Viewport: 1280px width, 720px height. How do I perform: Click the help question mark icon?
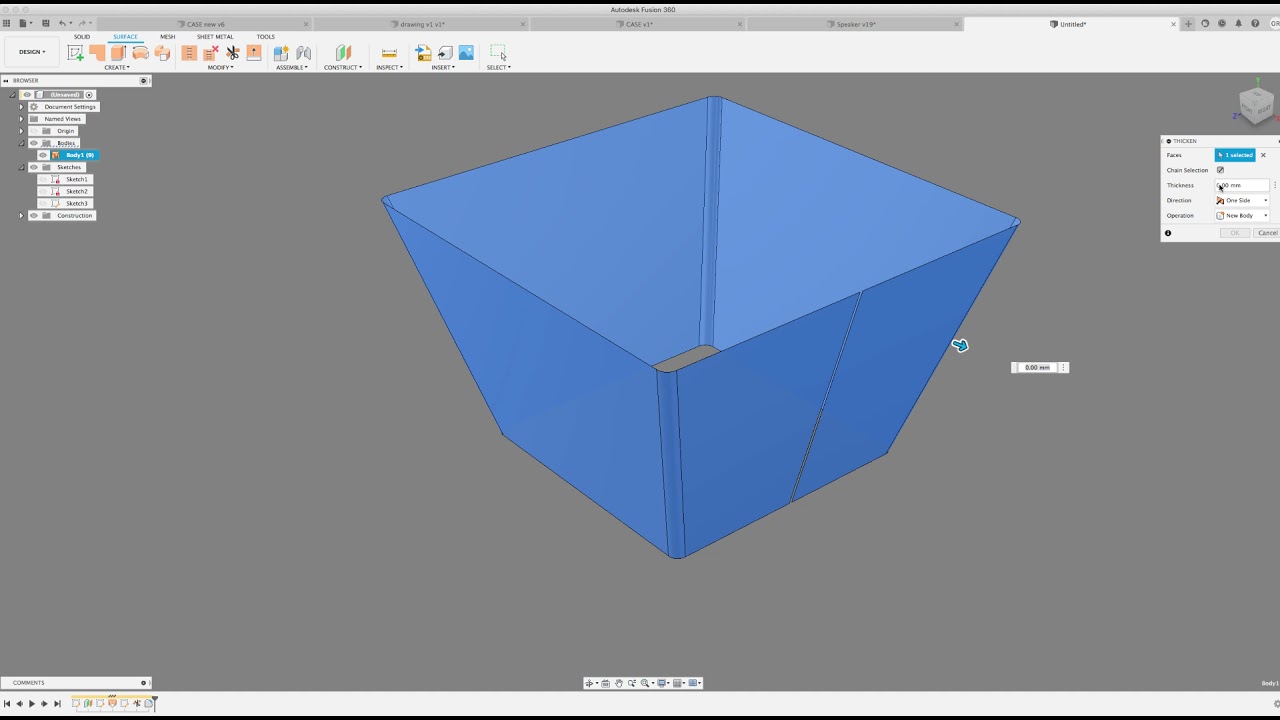click(x=1255, y=23)
